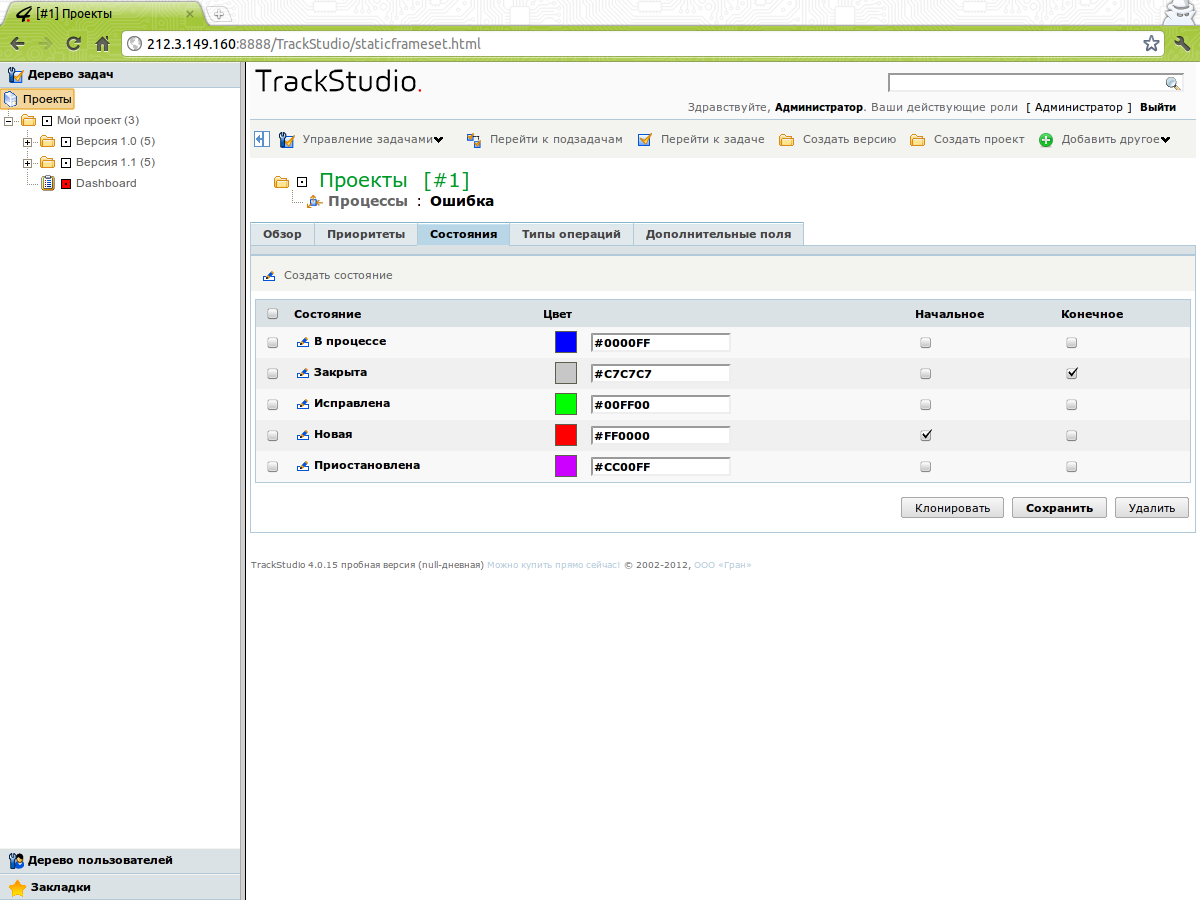
Task: Click the edit icon beside Закрыта
Action: click(303, 373)
